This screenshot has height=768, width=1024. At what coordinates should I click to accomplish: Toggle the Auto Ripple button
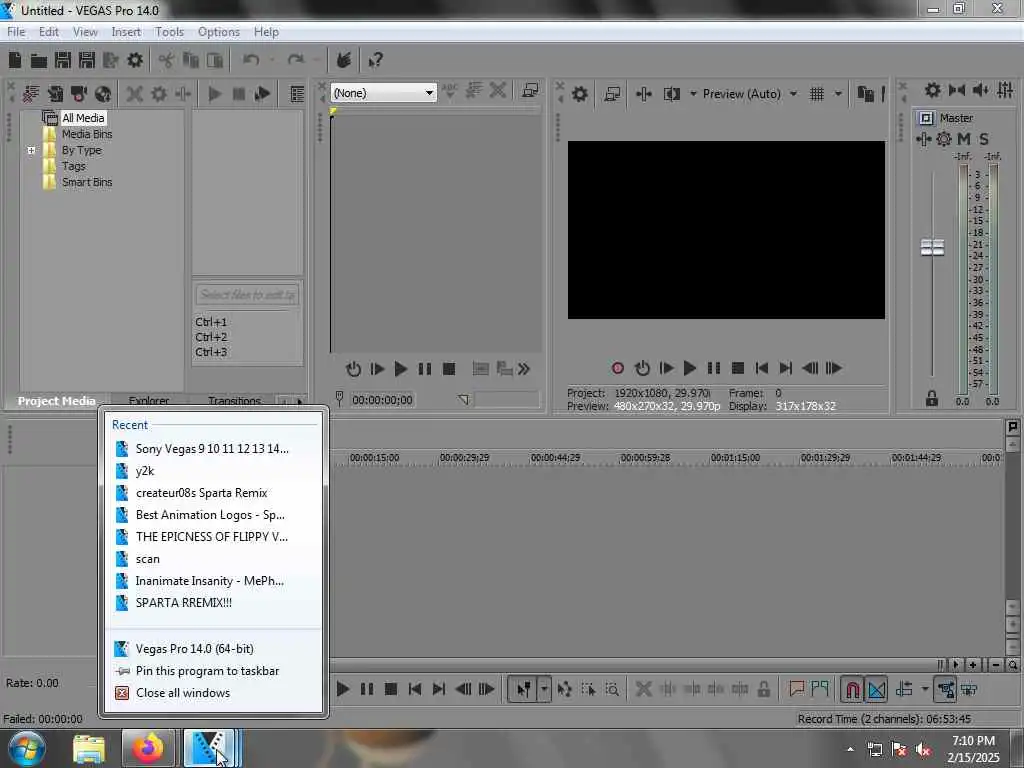904,689
